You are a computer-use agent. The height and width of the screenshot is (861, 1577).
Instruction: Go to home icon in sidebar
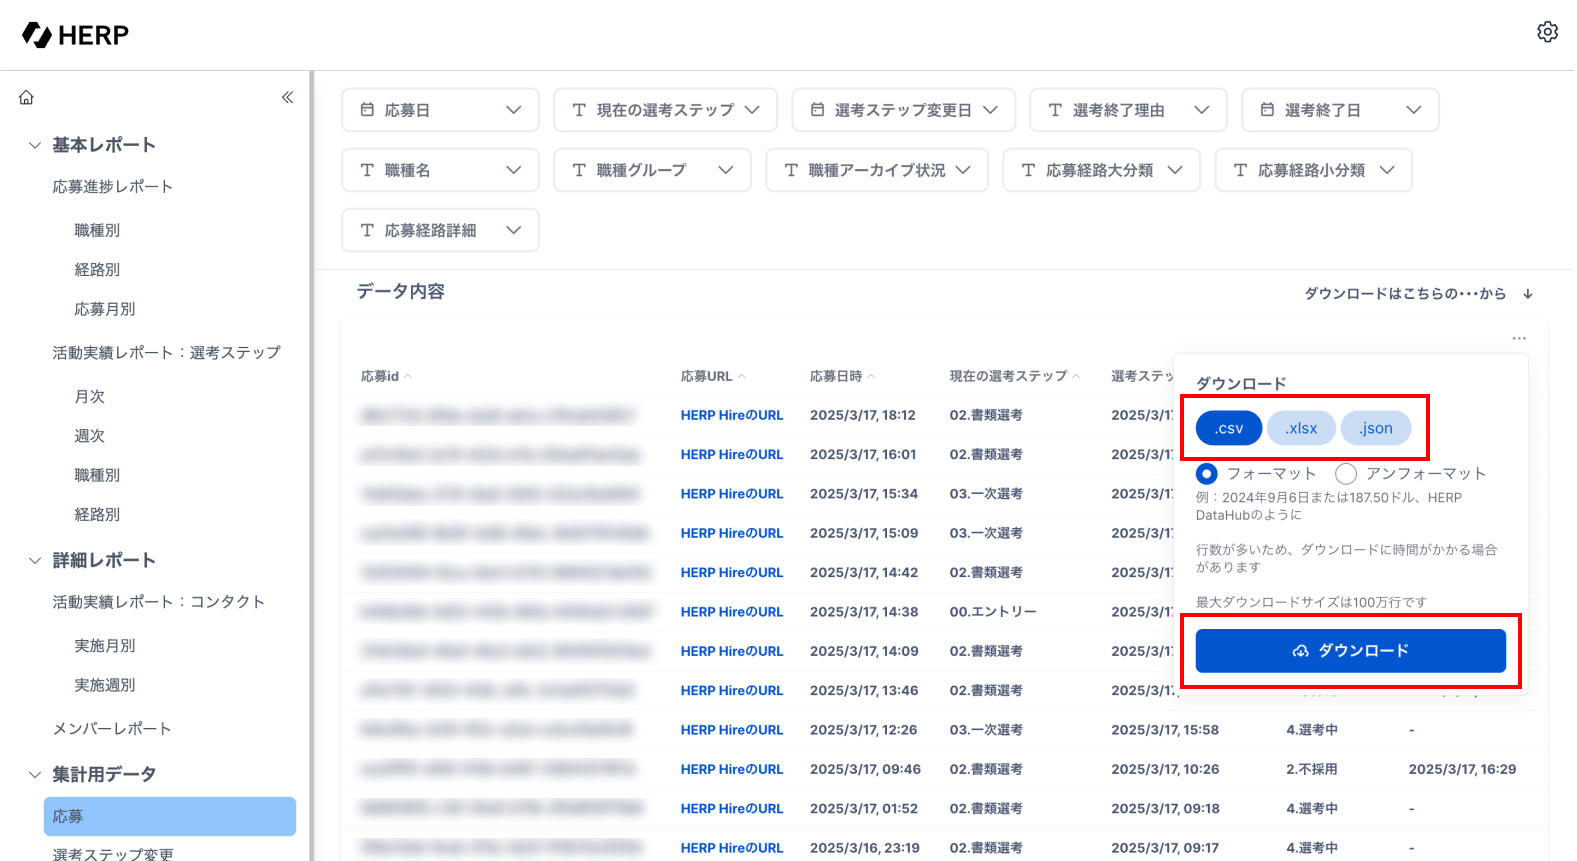click(x=27, y=97)
